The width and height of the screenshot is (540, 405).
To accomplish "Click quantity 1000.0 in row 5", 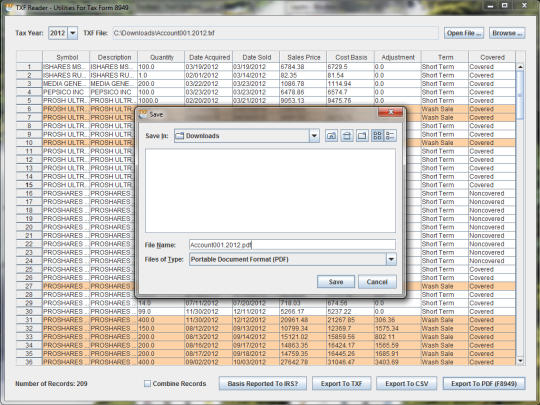I will (x=161, y=101).
